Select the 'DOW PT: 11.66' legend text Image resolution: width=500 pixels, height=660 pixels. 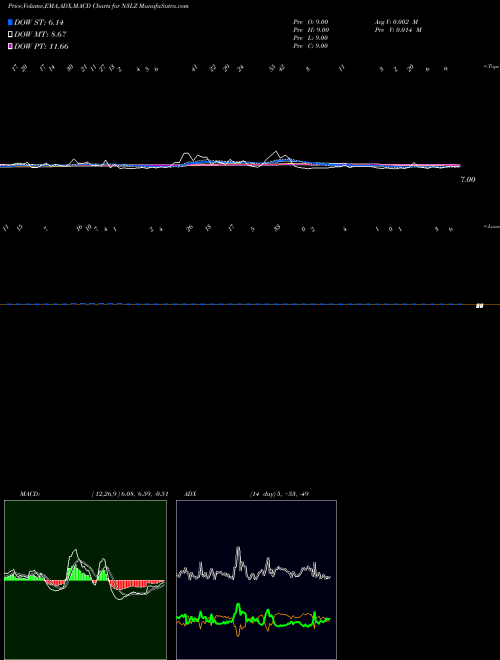tap(41, 46)
